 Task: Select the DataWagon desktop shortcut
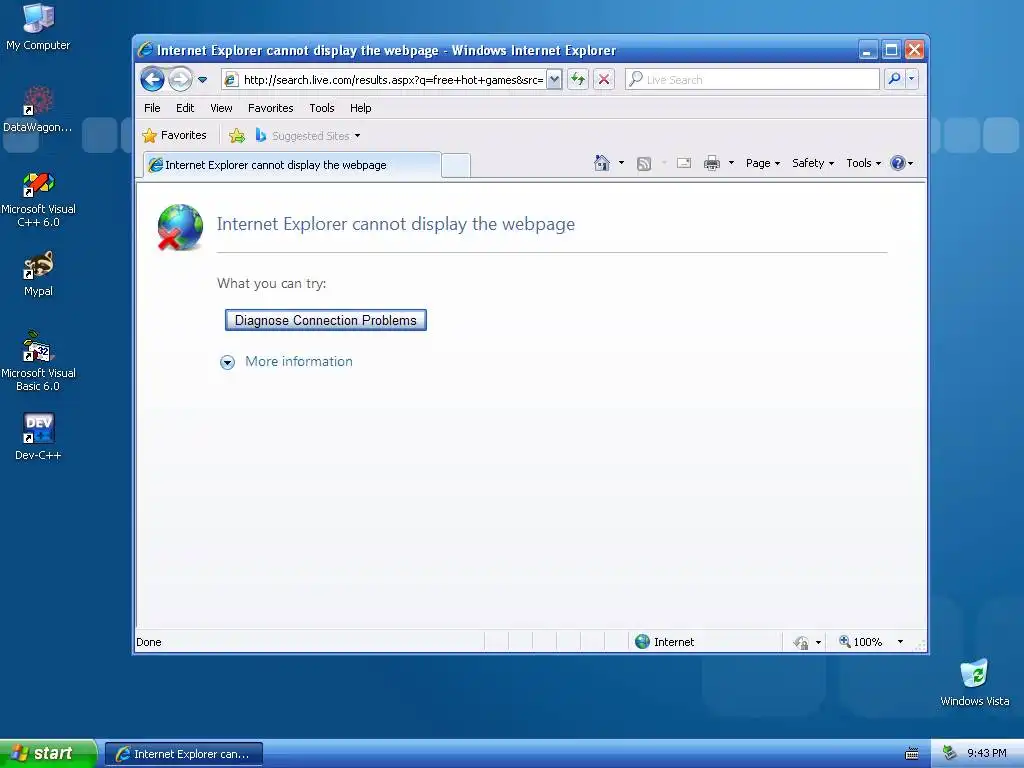38,109
